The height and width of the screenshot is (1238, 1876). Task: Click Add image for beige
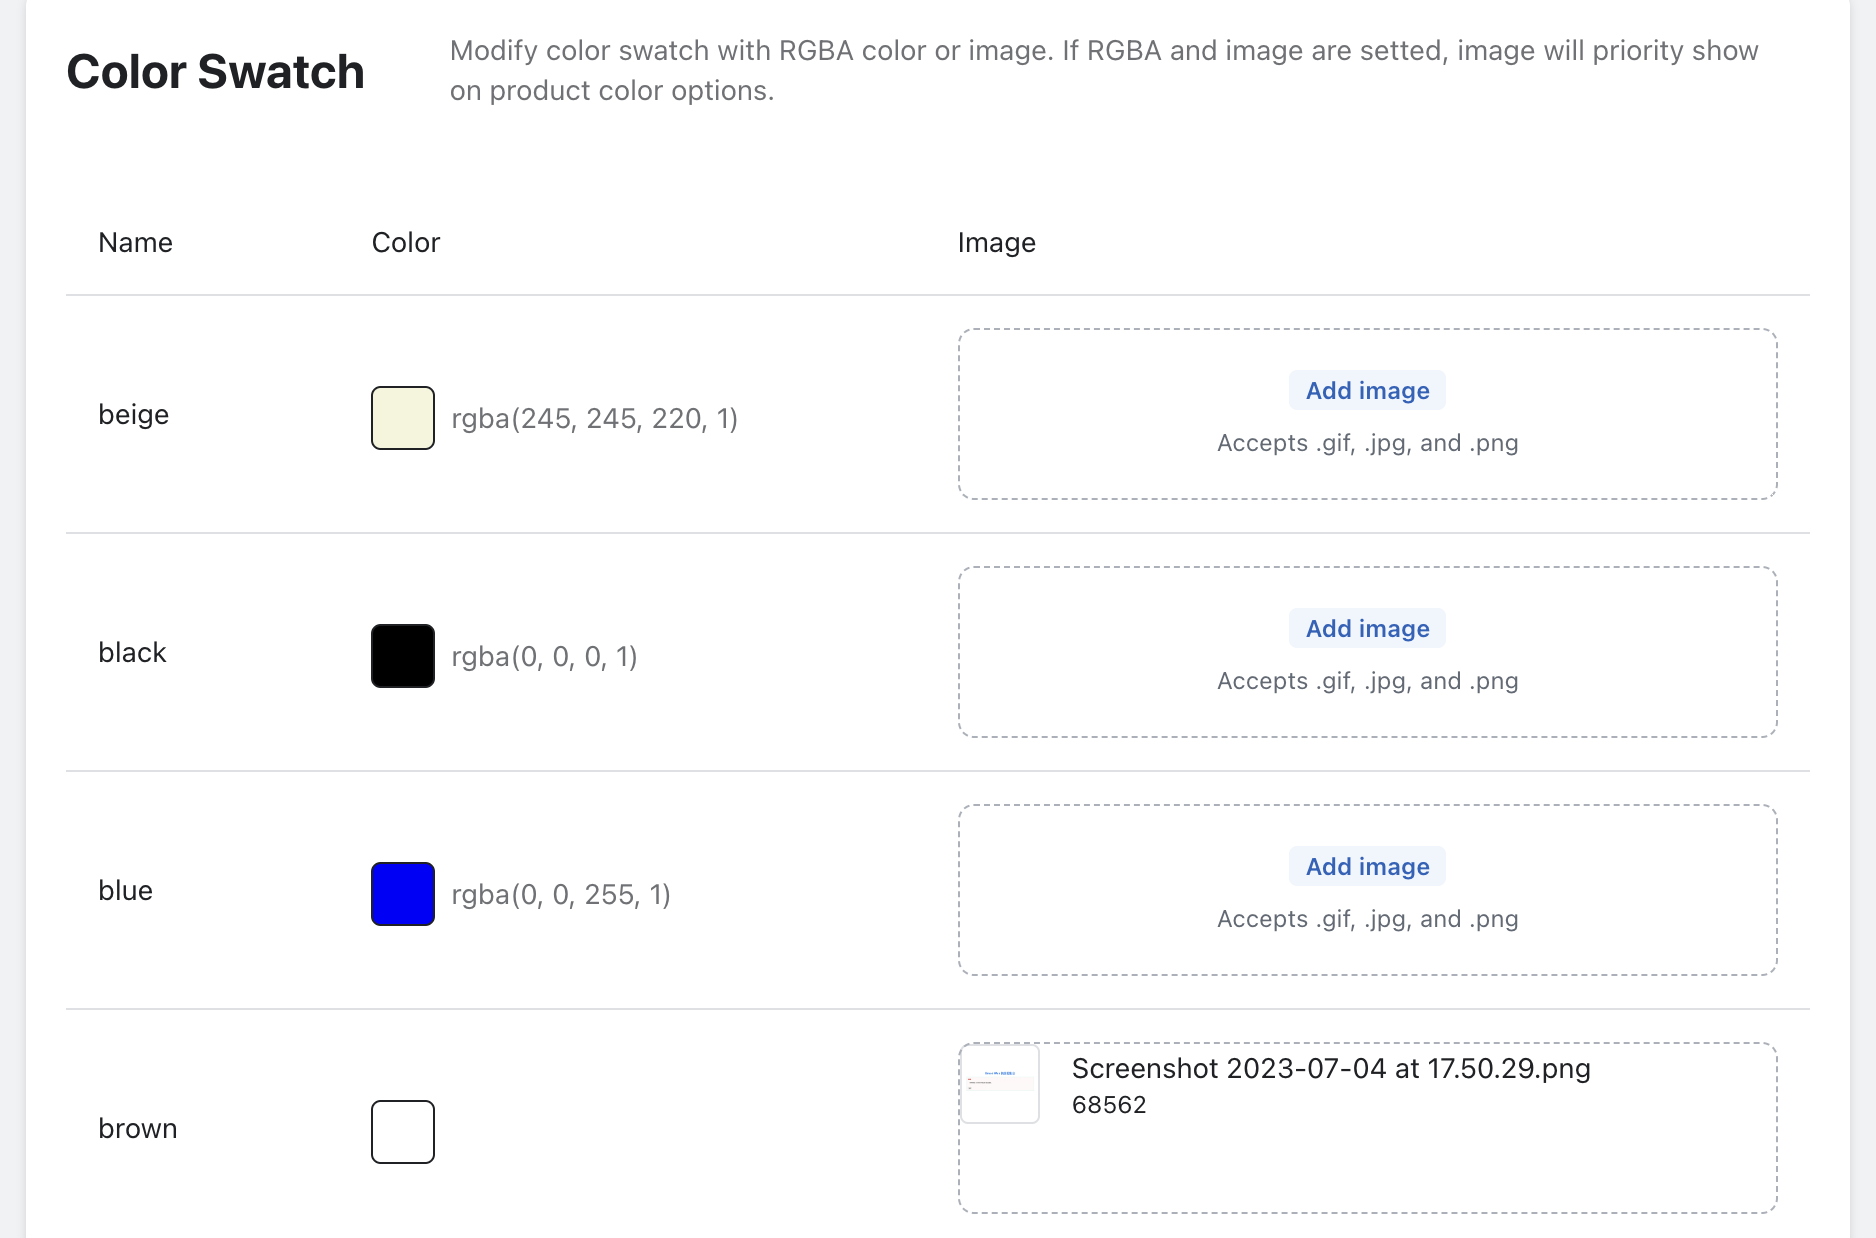coord(1367,391)
